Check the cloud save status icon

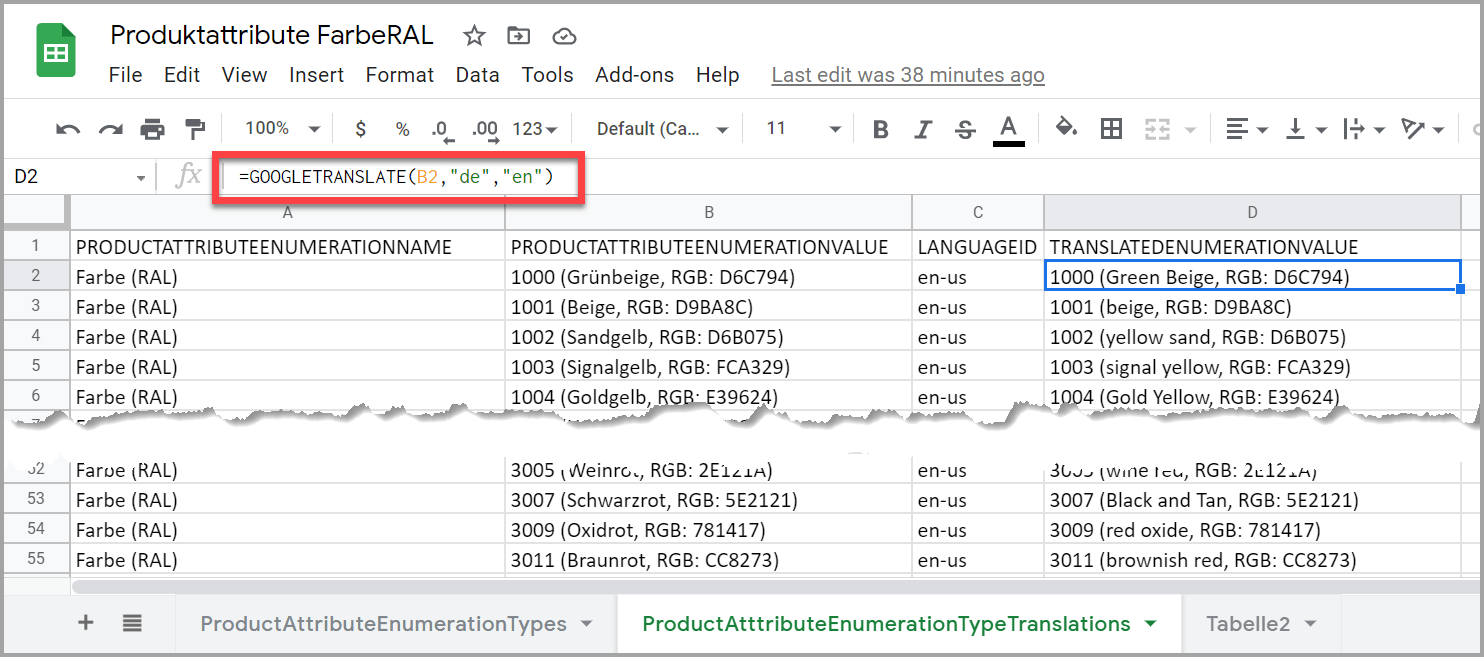(x=565, y=36)
